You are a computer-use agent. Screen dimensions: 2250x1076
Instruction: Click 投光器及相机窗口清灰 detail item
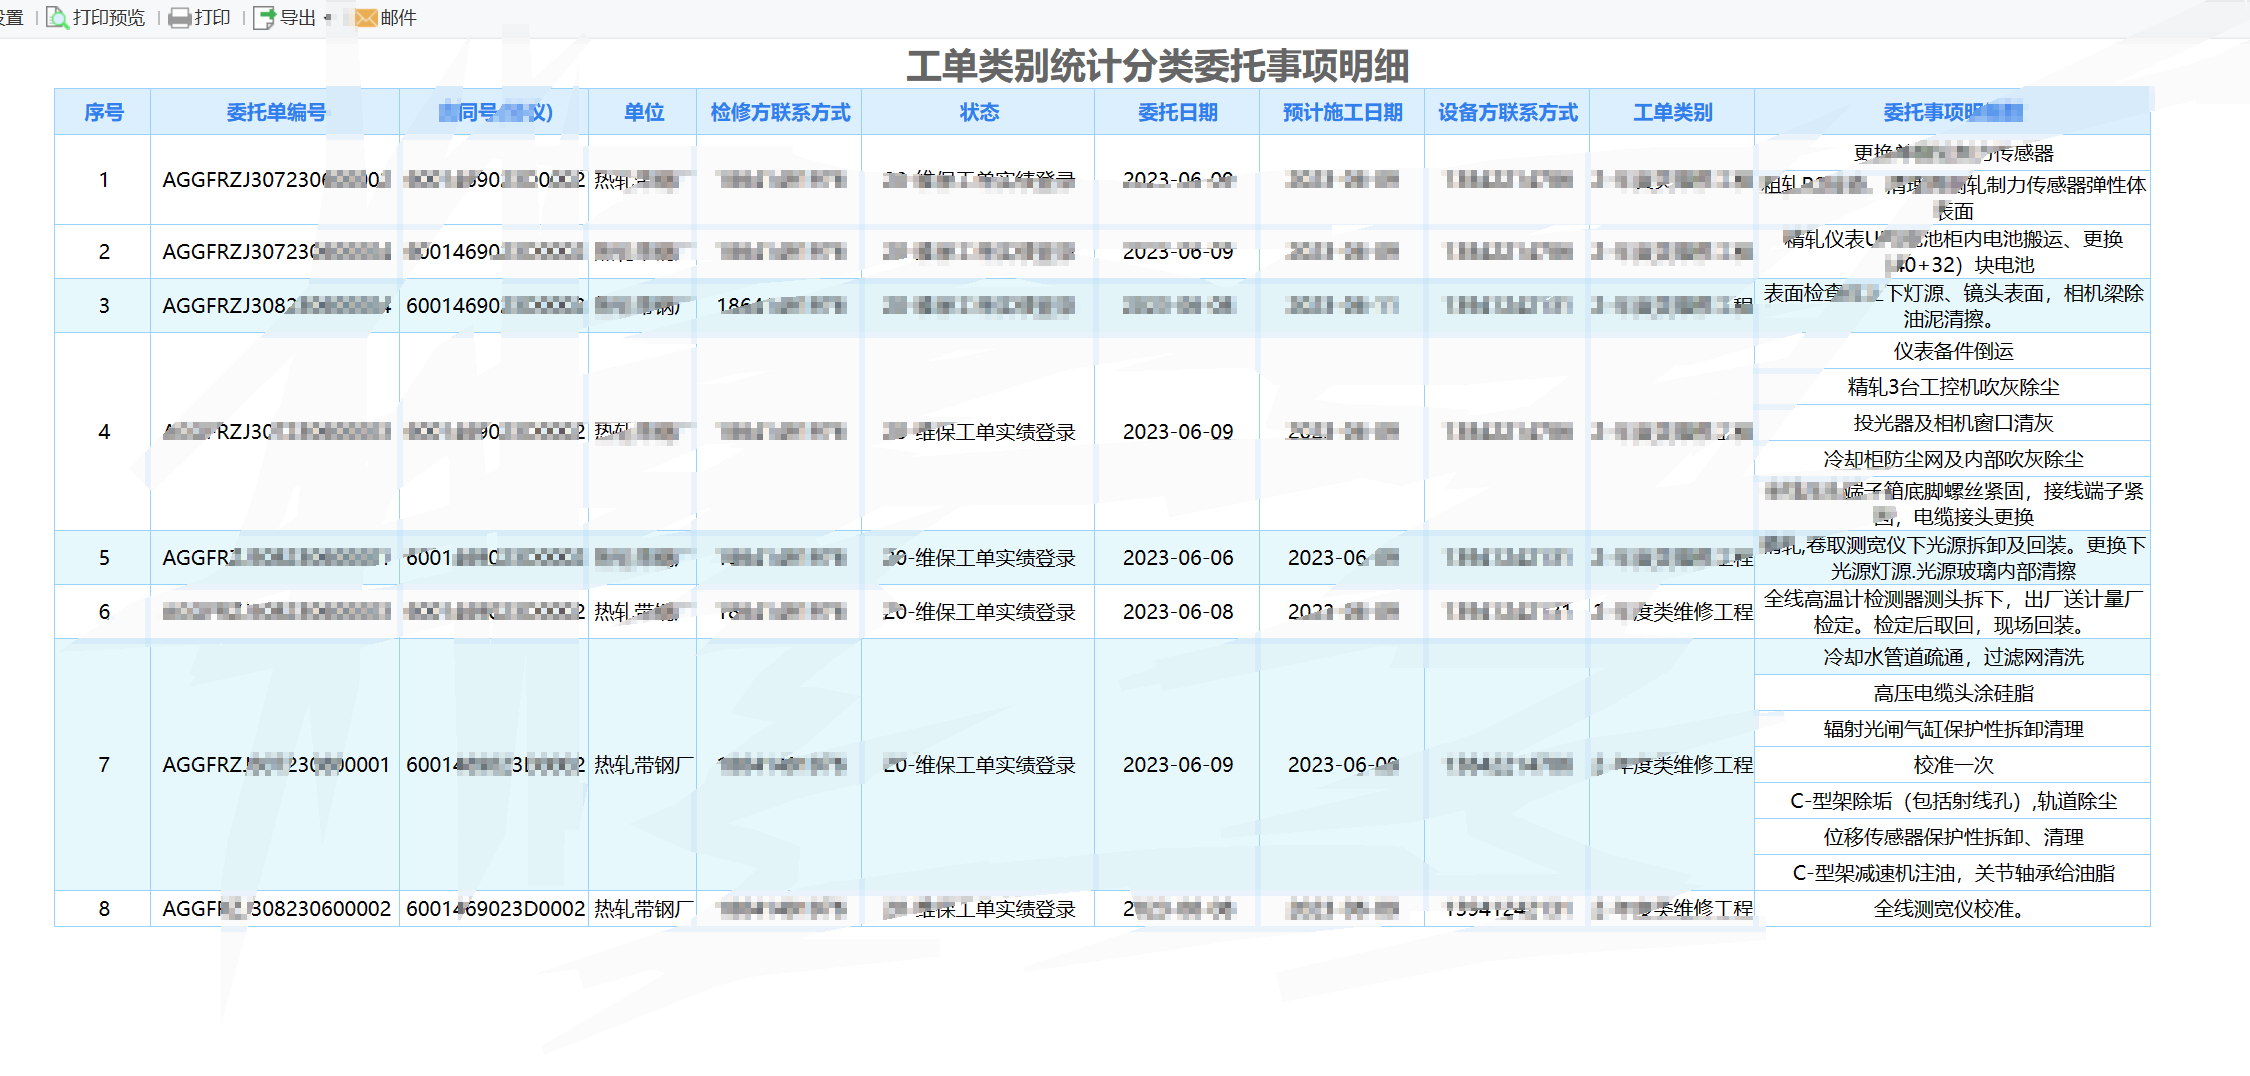click(x=1953, y=423)
